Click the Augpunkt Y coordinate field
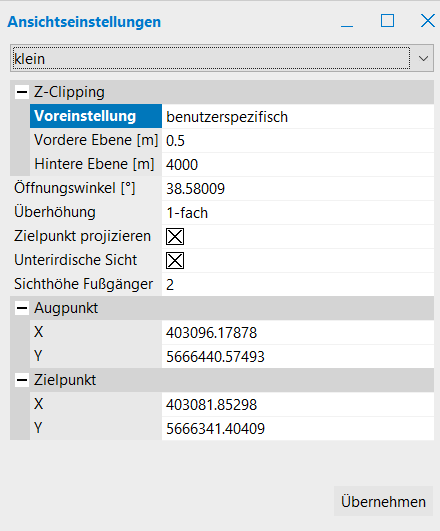Screen dimensions: 440x531 pos(298,357)
